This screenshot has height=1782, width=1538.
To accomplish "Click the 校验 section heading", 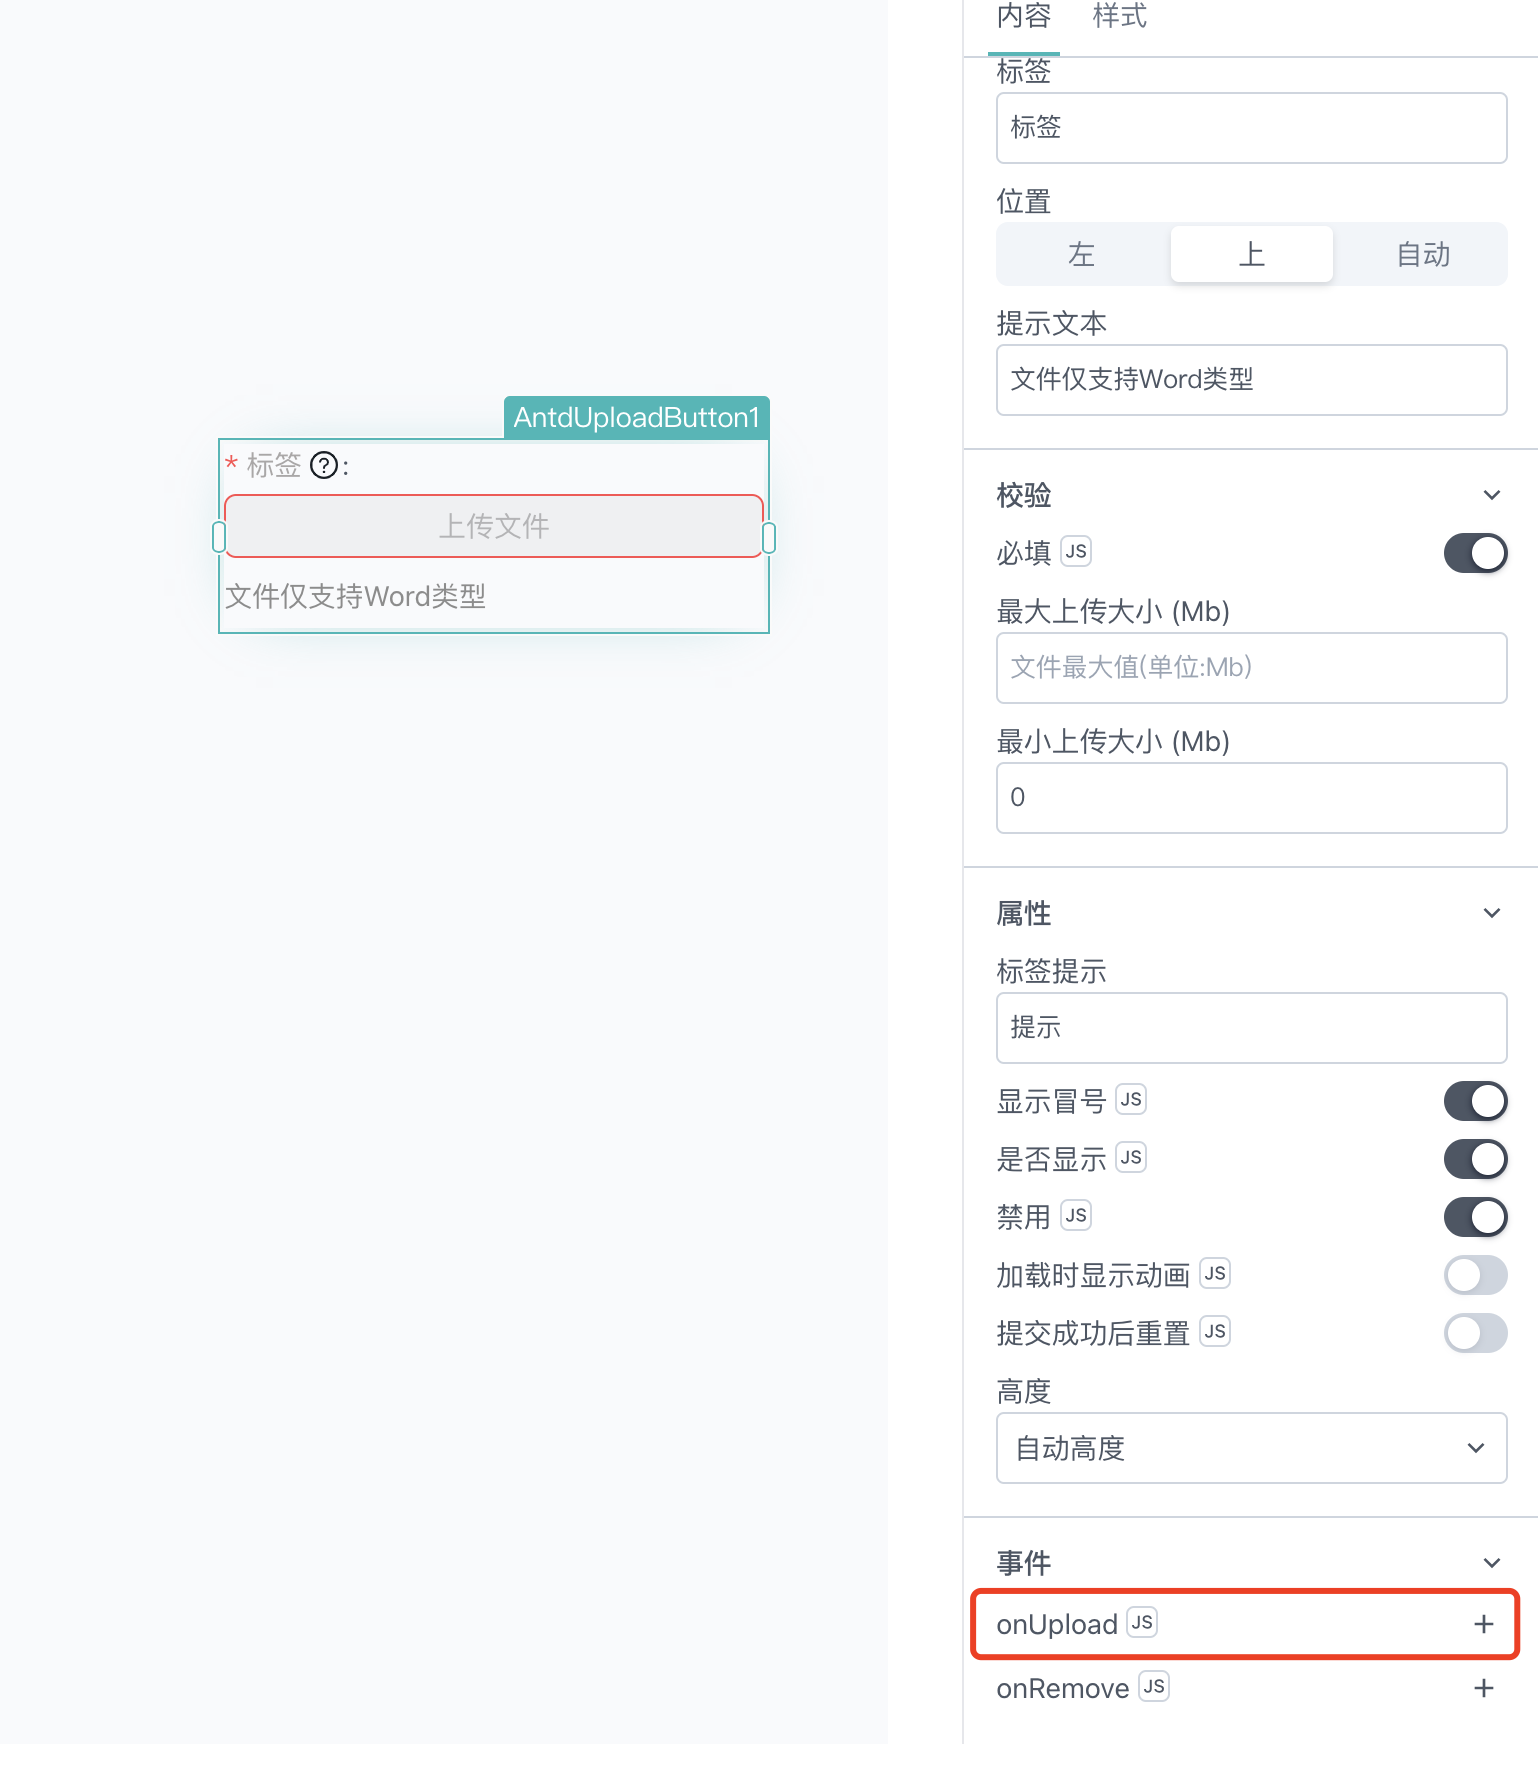I will 1024,495.
